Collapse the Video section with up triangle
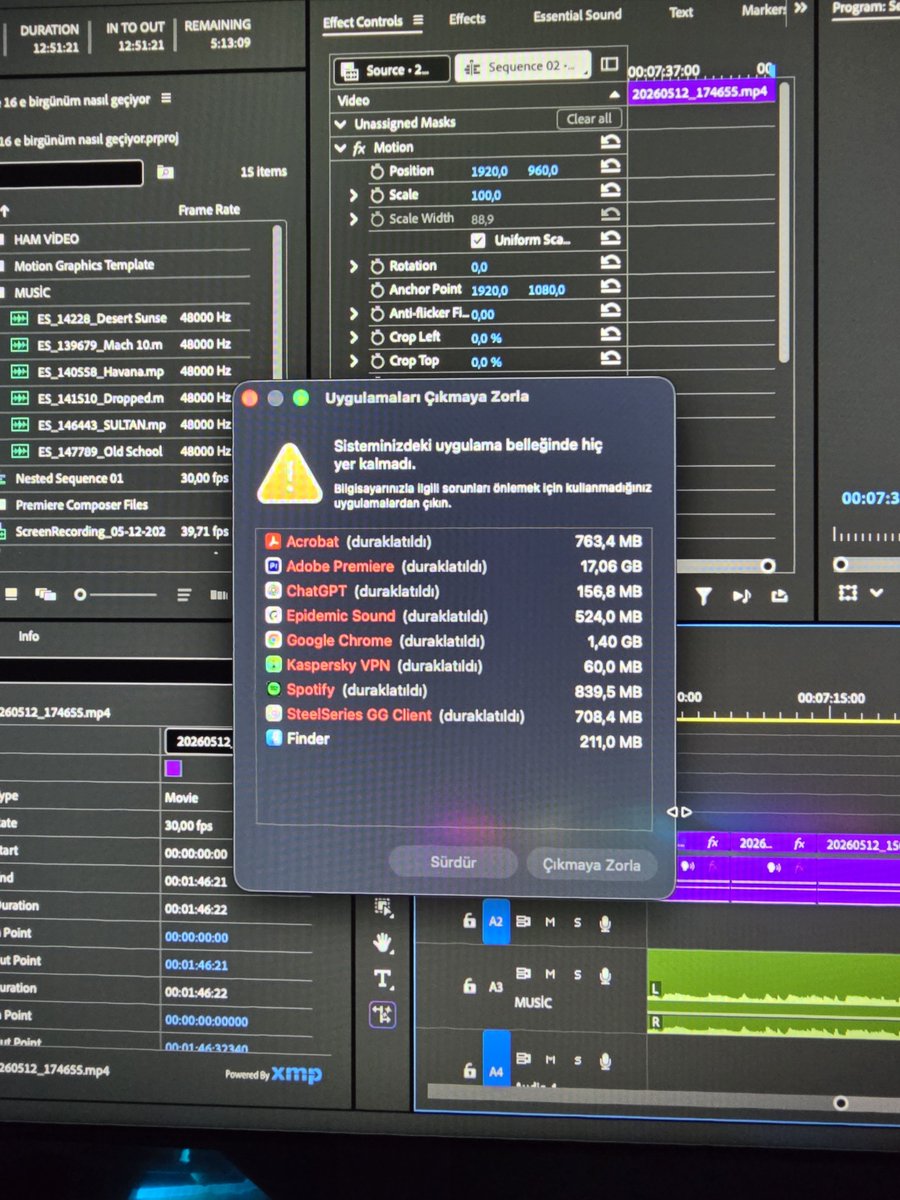This screenshot has width=900, height=1200. (614, 95)
